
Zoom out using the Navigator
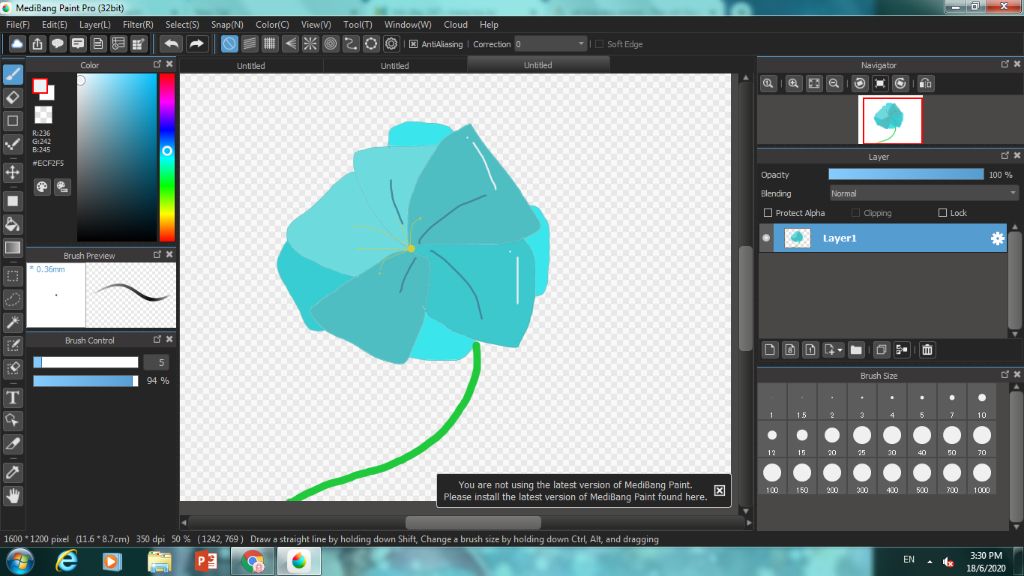(x=834, y=84)
